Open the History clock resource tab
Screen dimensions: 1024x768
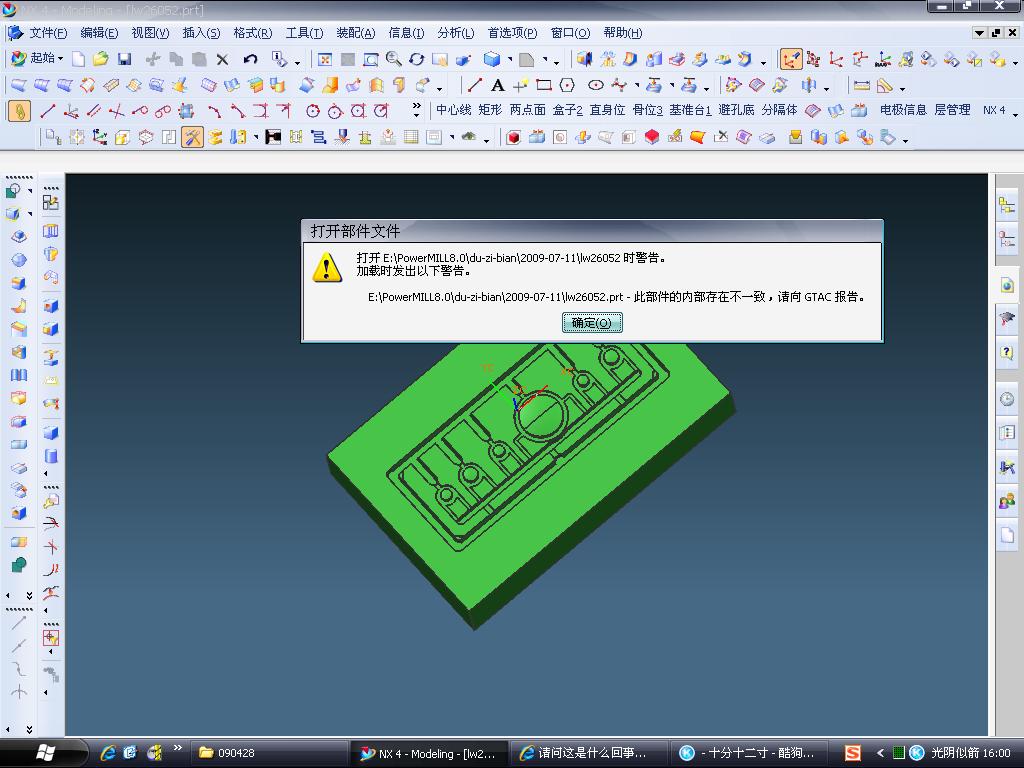[1006, 398]
